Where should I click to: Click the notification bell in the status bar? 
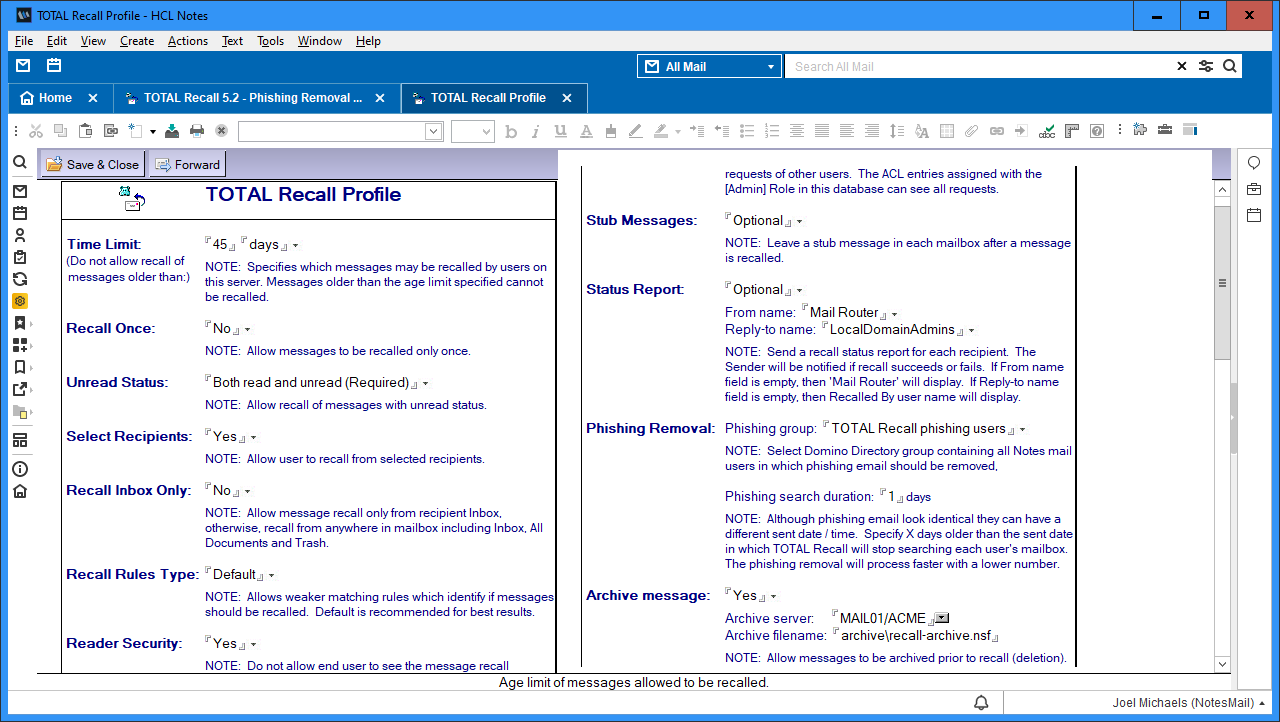pyautogui.click(x=981, y=702)
